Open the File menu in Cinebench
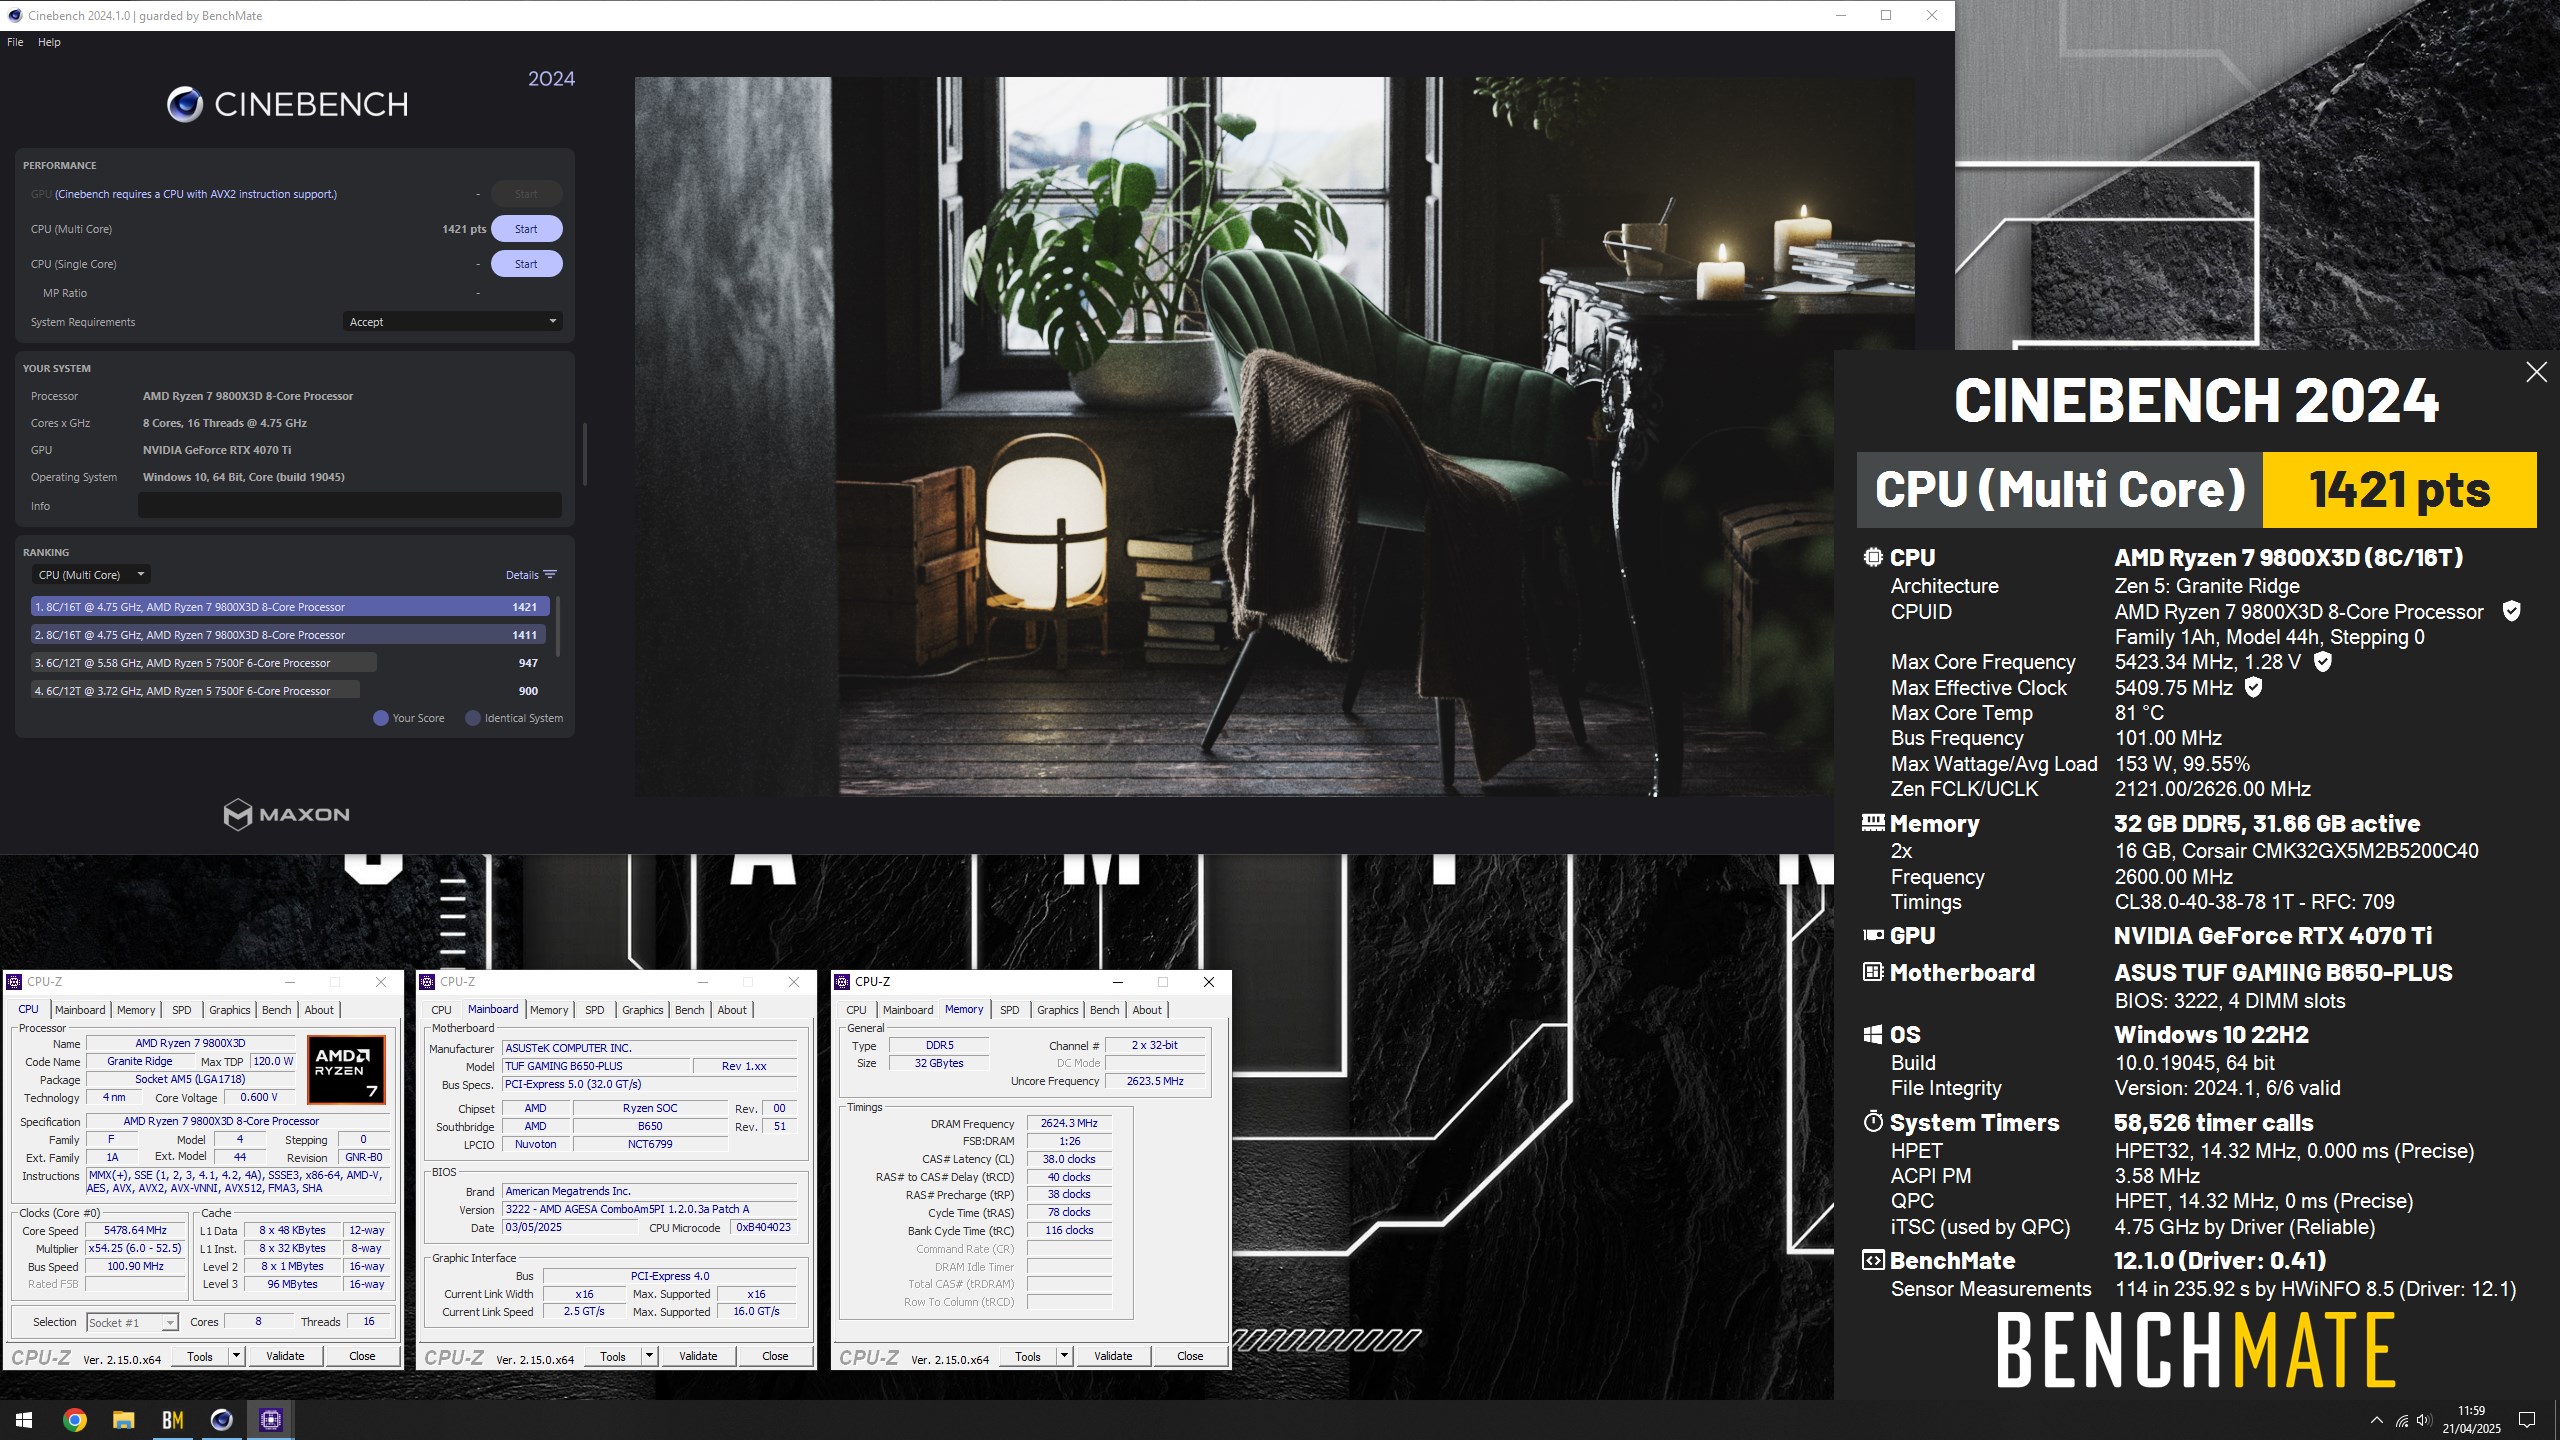 (x=15, y=42)
